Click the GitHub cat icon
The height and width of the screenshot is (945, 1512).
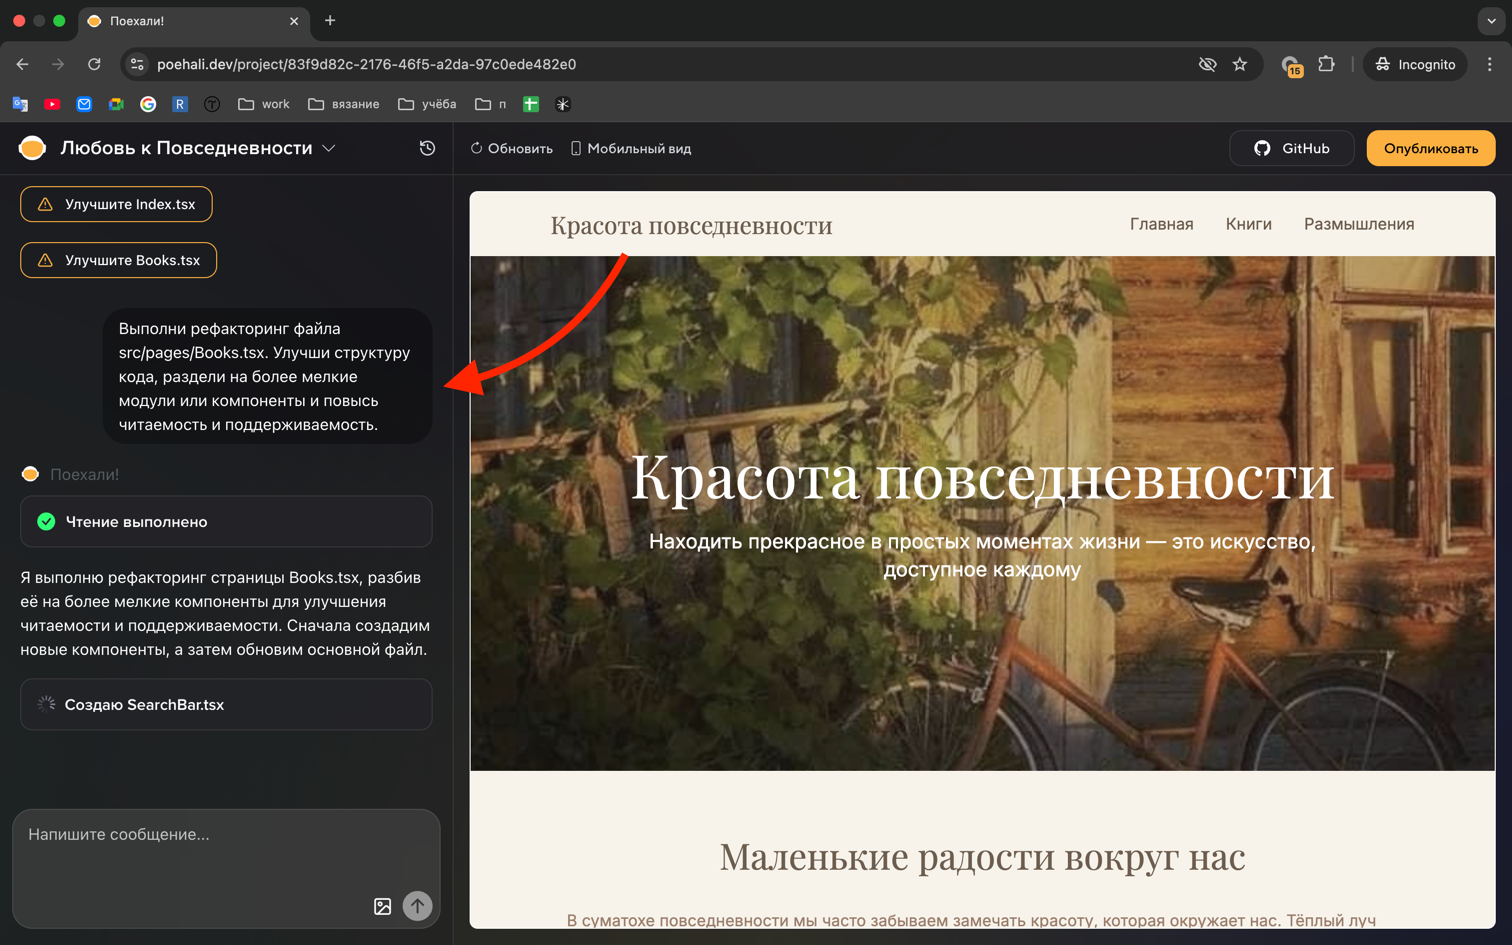coord(1262,147)
